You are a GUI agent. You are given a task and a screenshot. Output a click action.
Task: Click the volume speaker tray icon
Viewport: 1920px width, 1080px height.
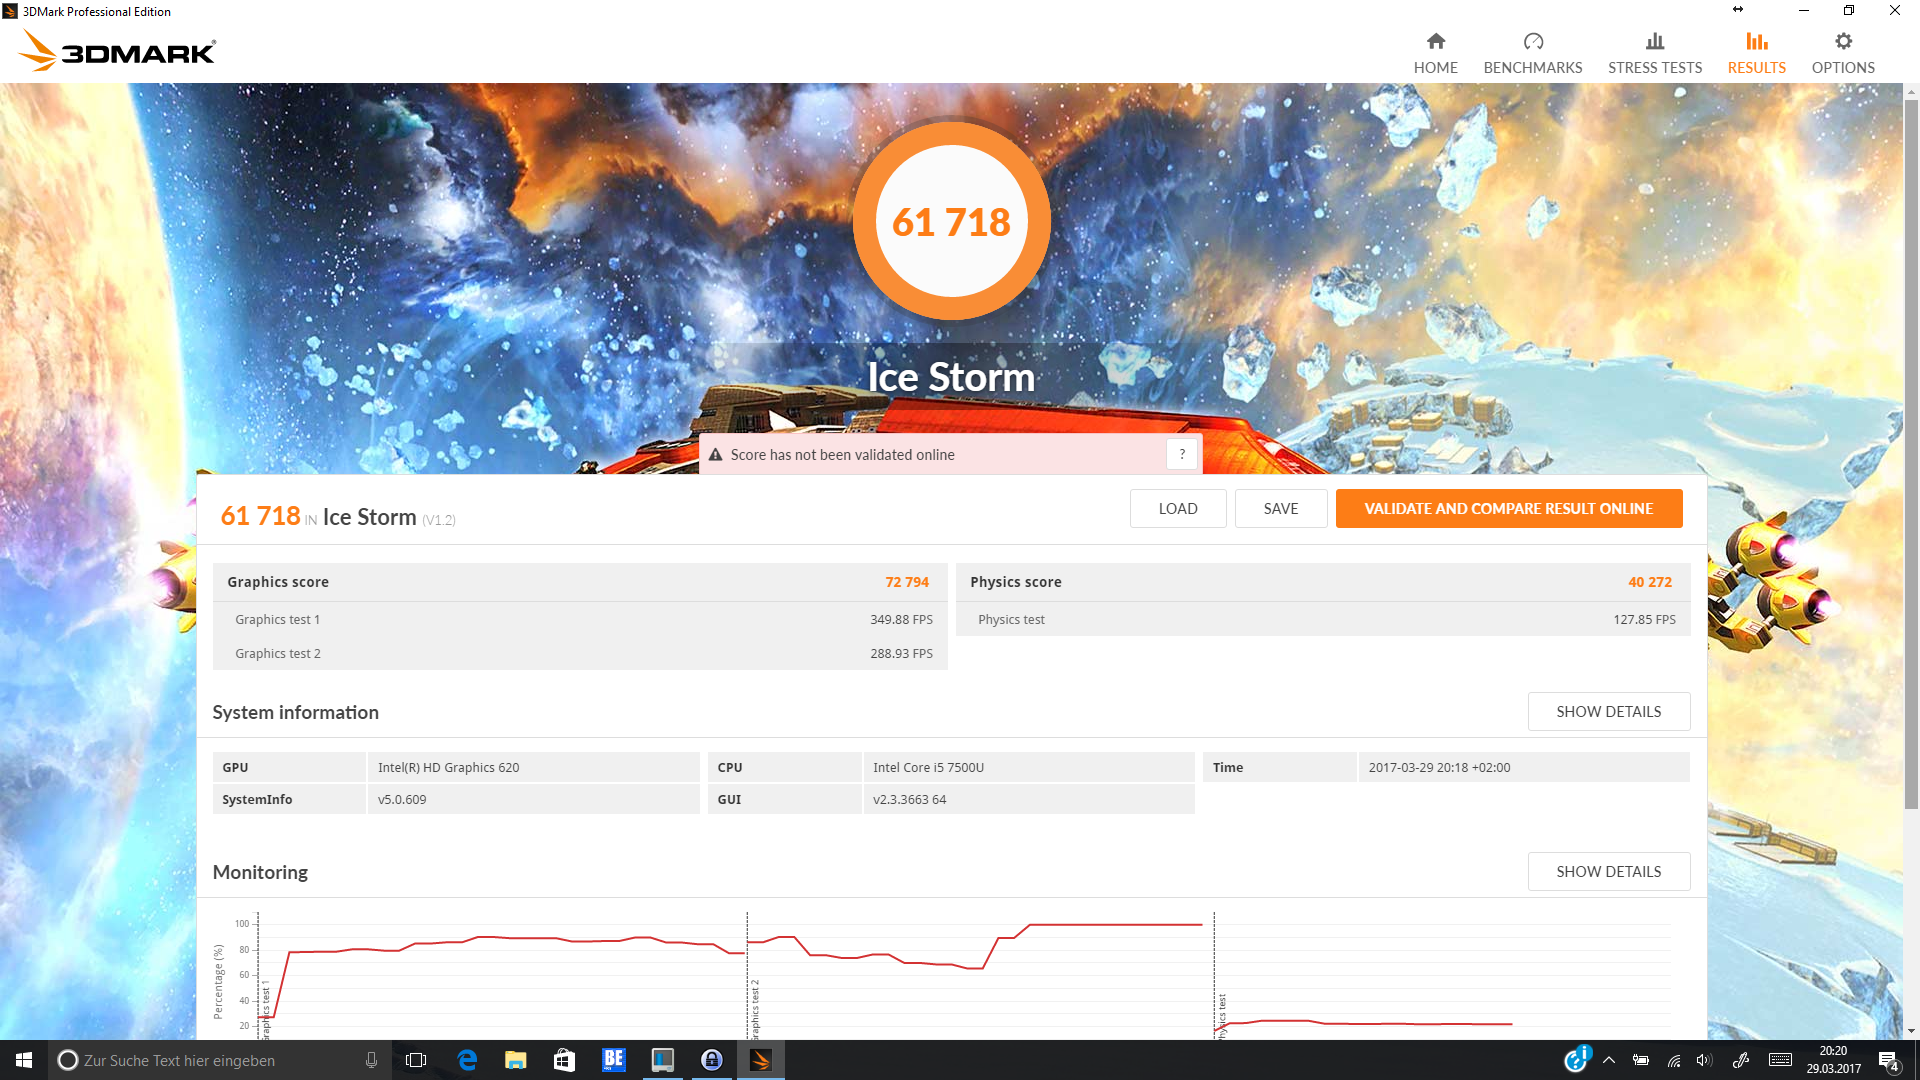coord(1704,1060)
